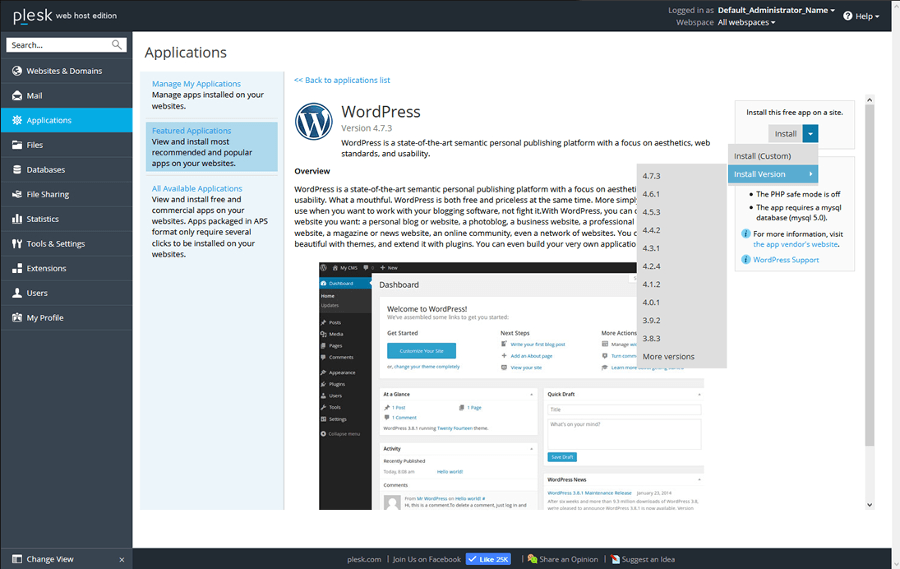Open the Install button dropdown arrow
Viewport: 900px width, 569px height.
coord(811,133)
